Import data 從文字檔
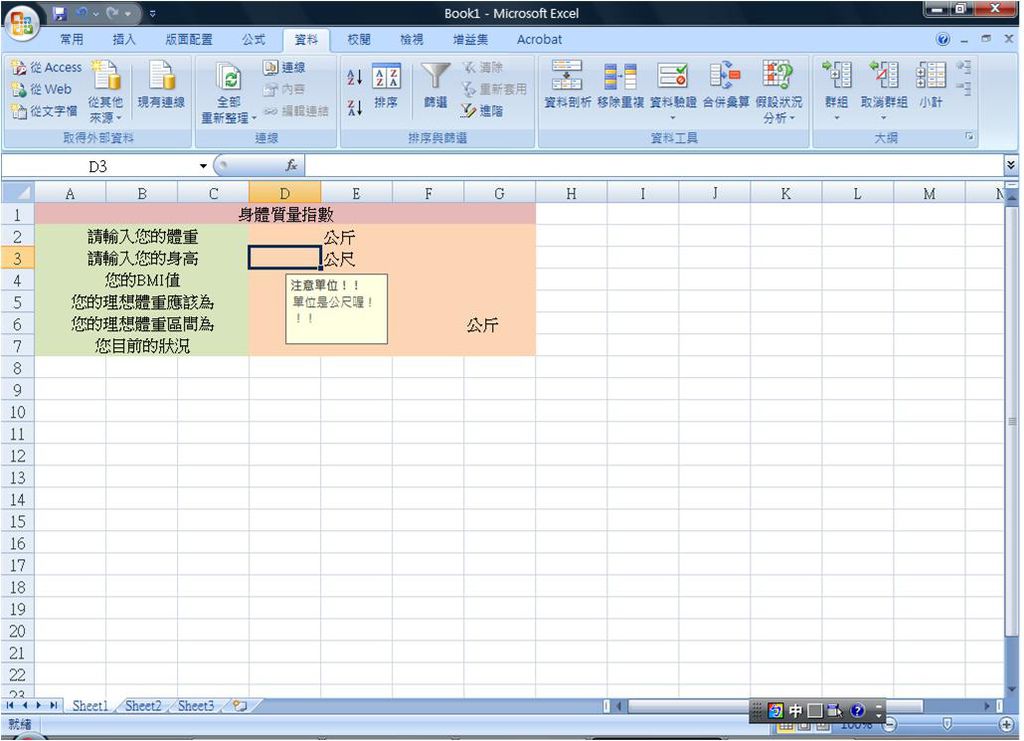The image size is (1024, 741). click(44, 111)
